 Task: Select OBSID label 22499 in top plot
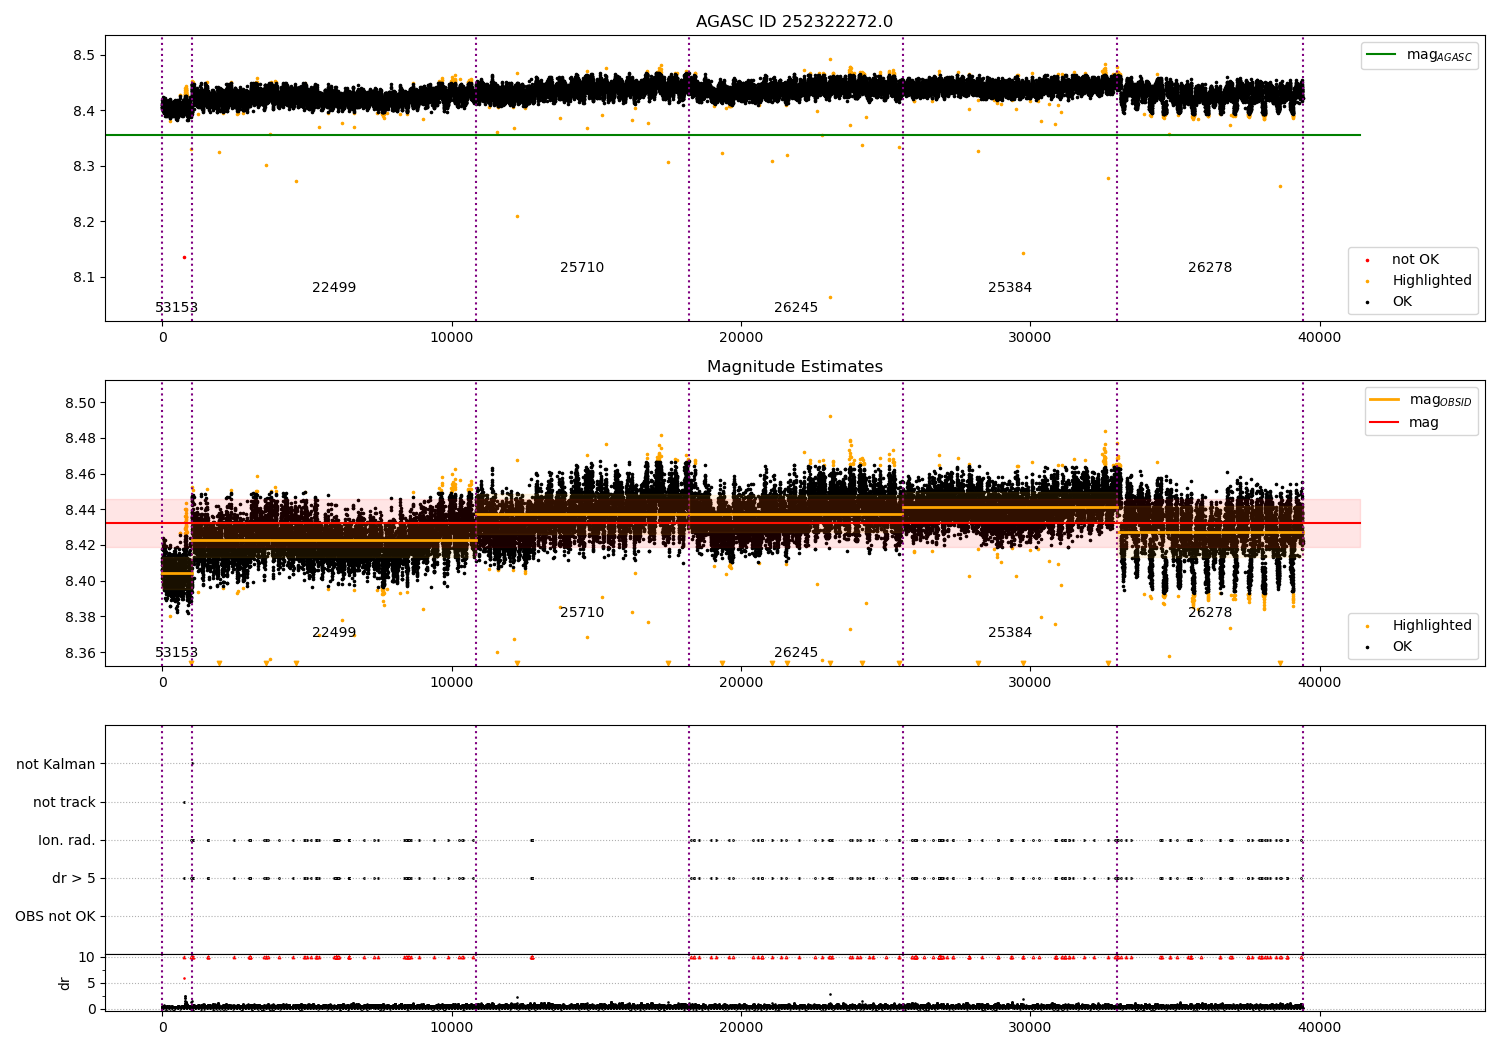point(334,288)
